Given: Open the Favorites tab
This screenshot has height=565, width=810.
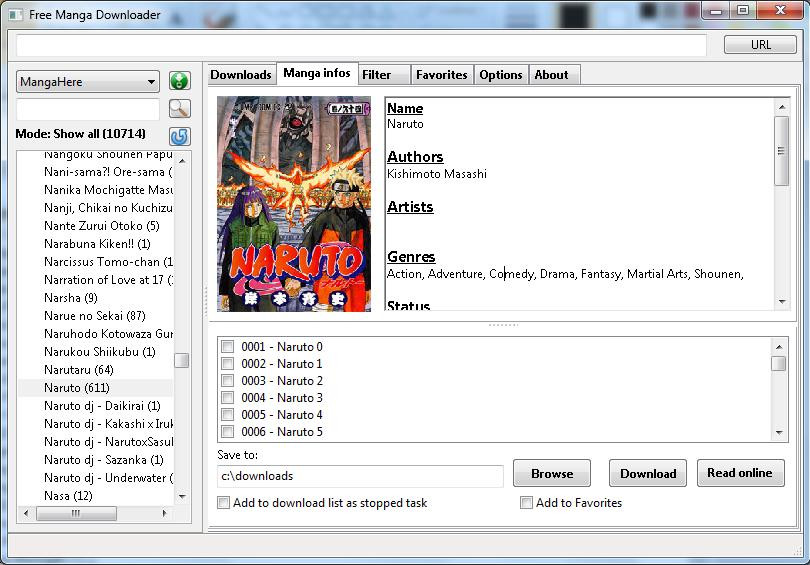Looking at the screenshot, I should click(442, 75).
